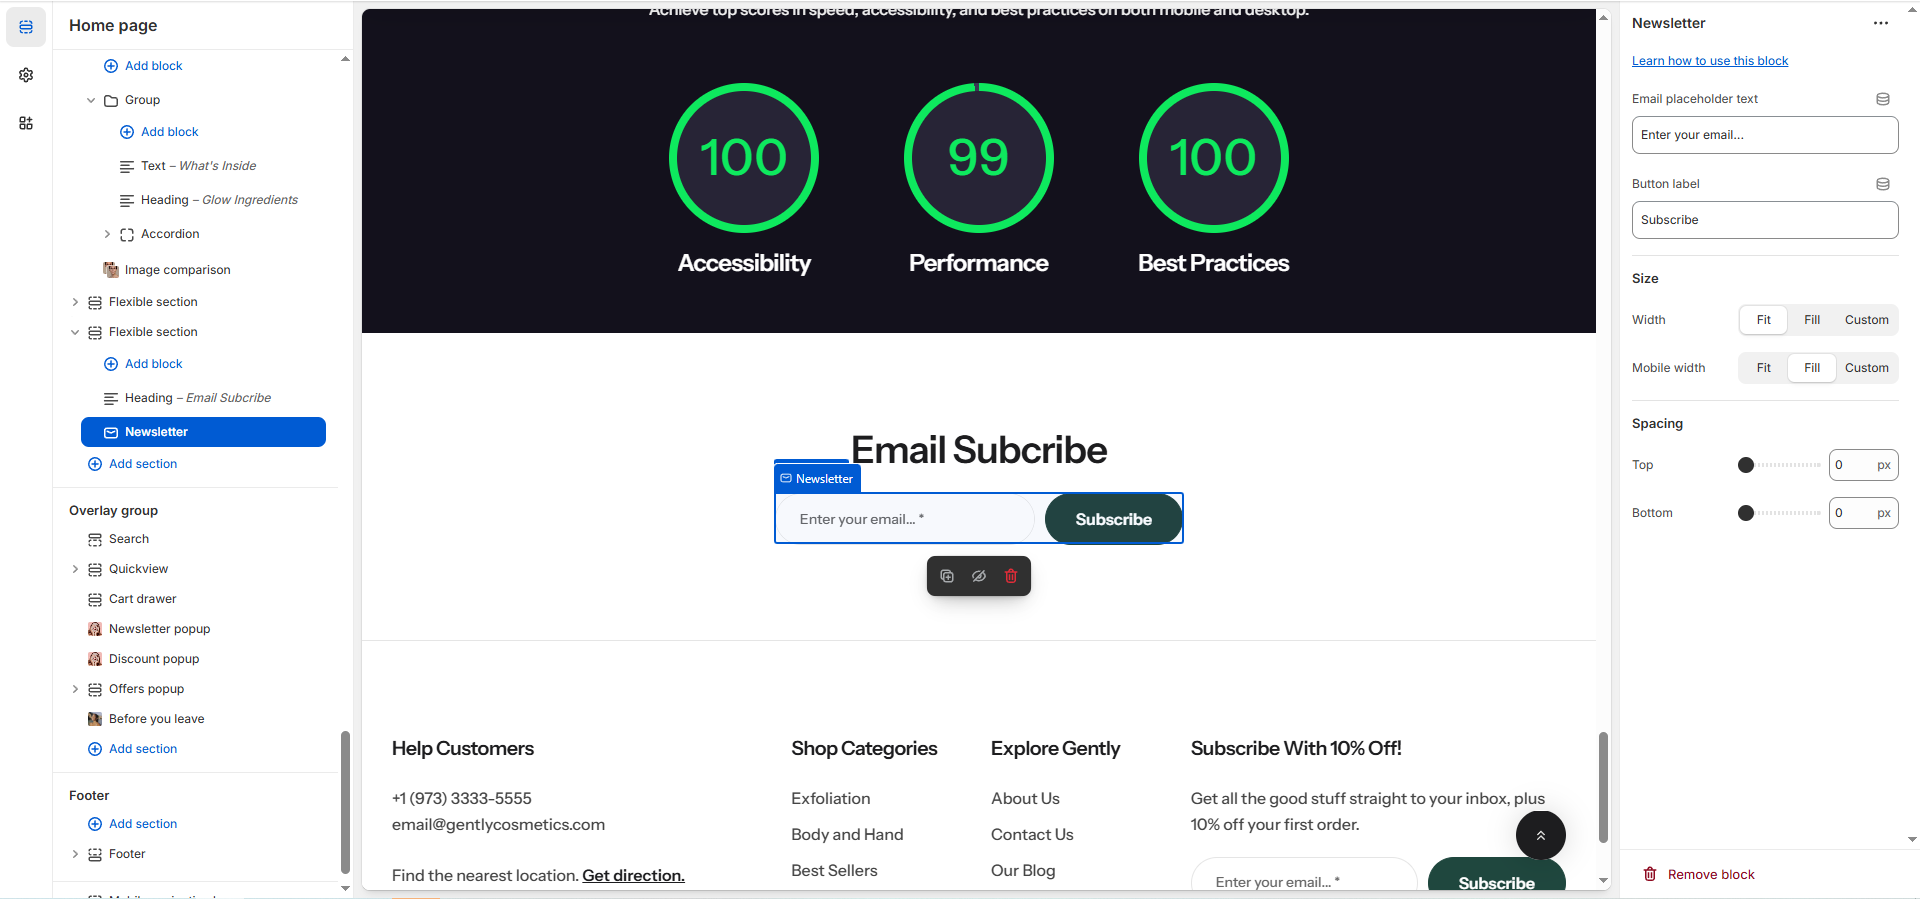This screenshot has width=1920, height=899.
Task: Open theme settings gear icon
Action: [26, 75]
